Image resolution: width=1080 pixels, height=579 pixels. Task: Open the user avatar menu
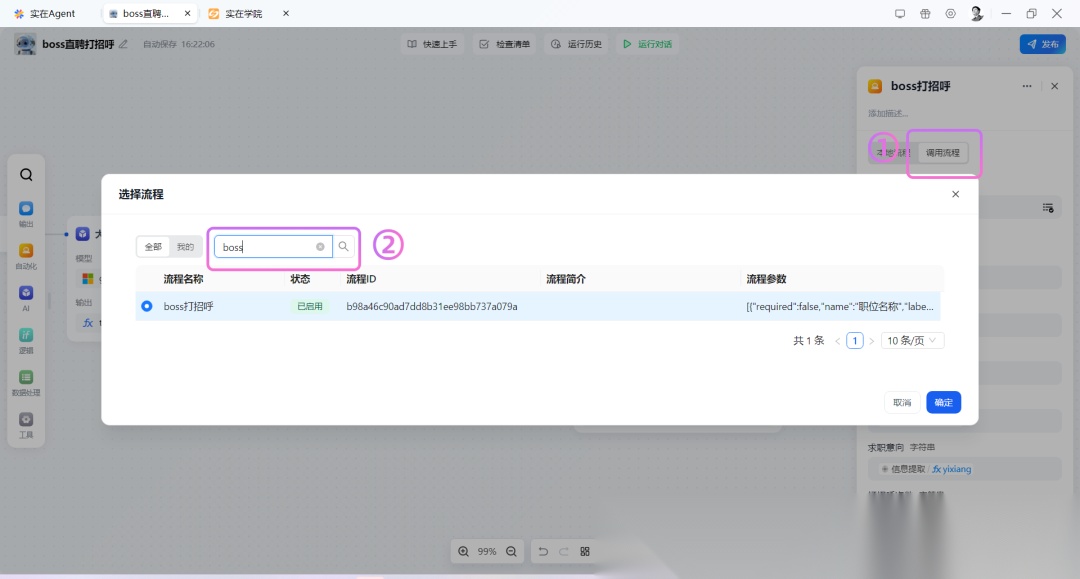(x=976, y=14)
